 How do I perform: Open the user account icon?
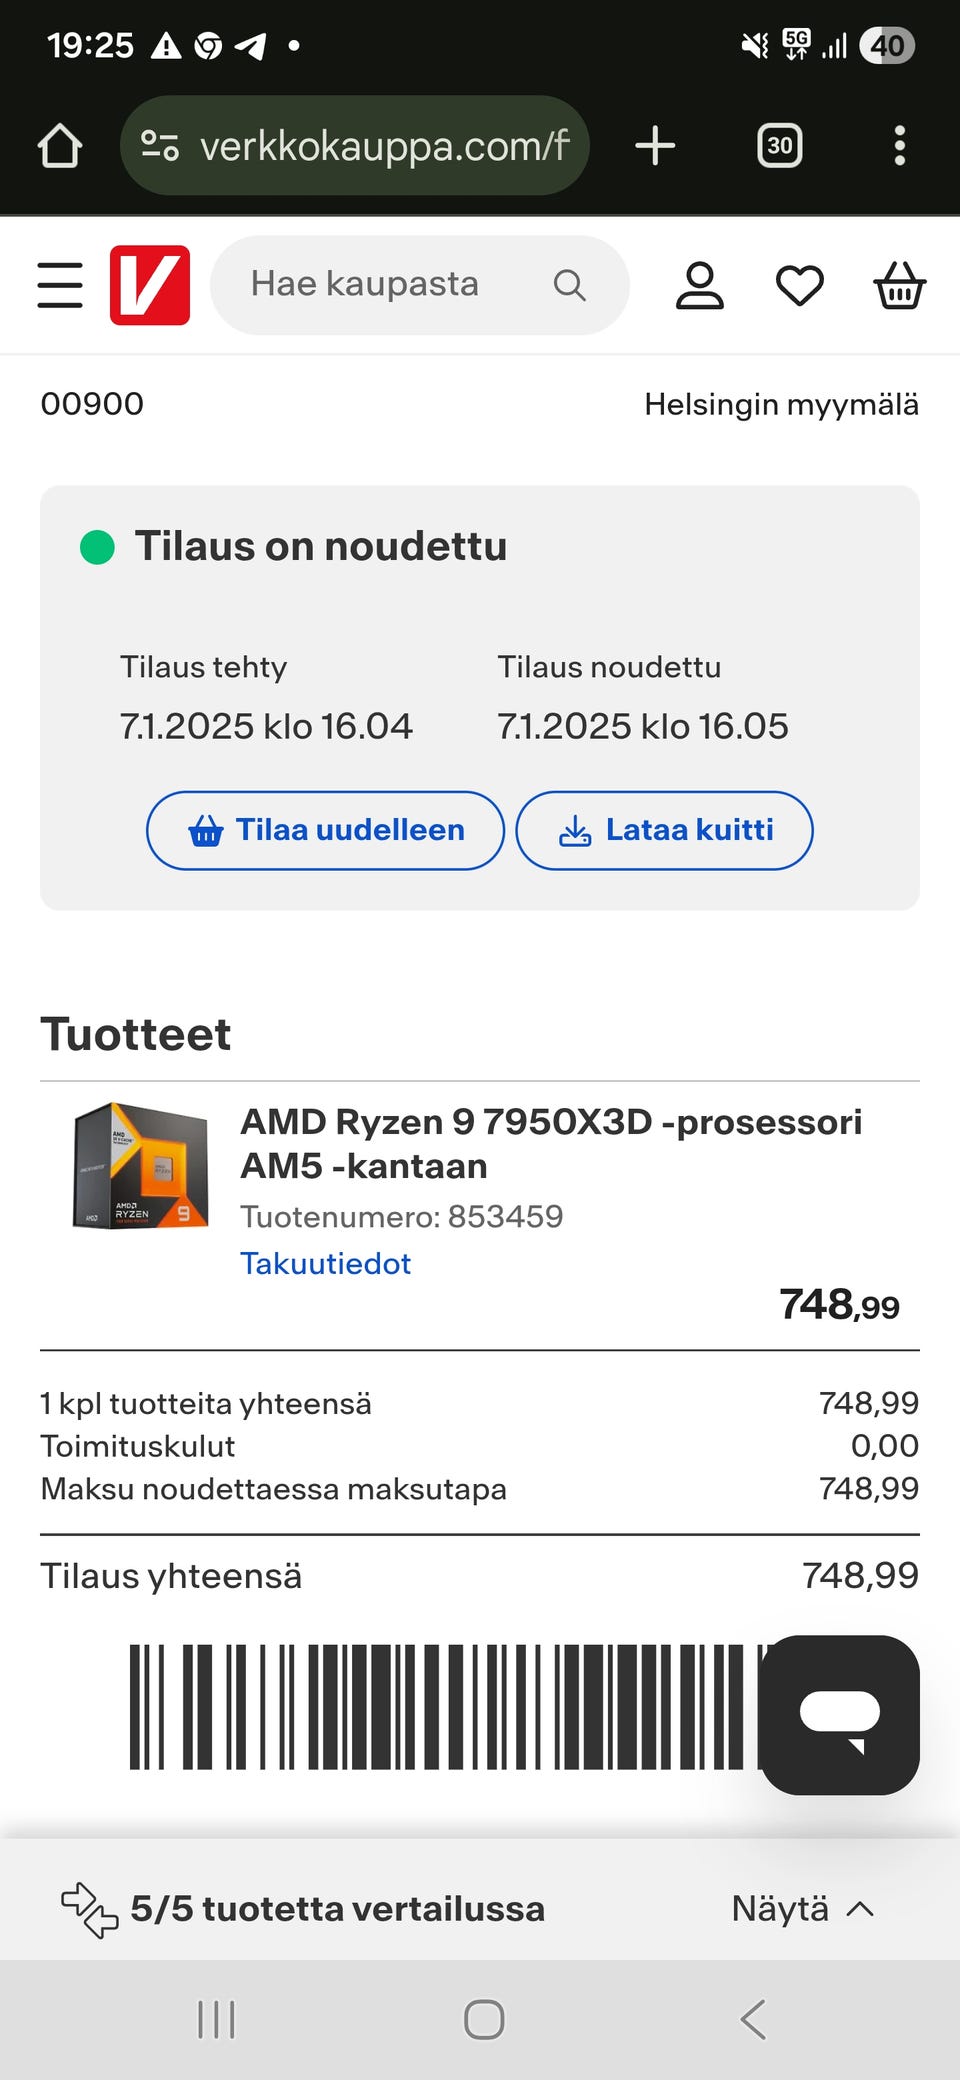[699, 286]
